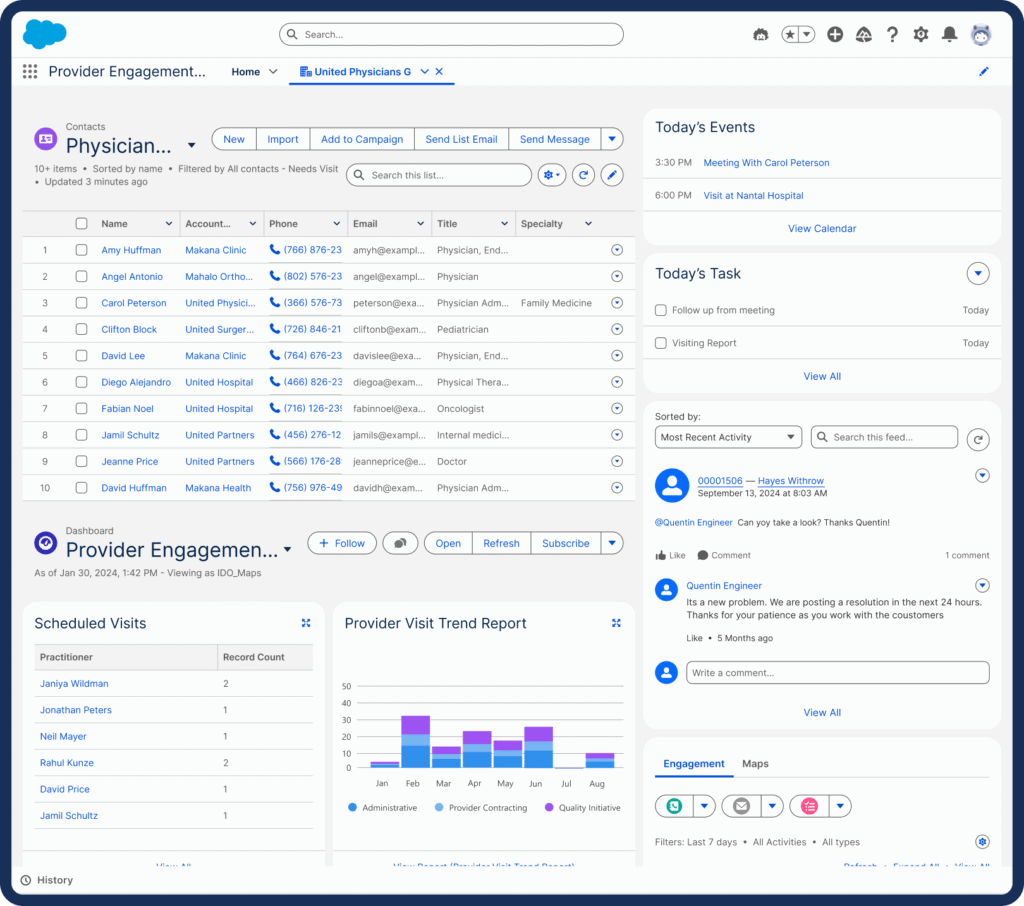Click the Add to Campaign button

(362, 138)
